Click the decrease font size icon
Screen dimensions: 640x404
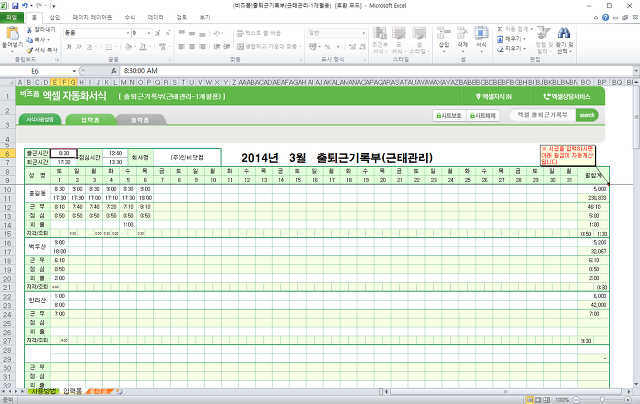167,33
